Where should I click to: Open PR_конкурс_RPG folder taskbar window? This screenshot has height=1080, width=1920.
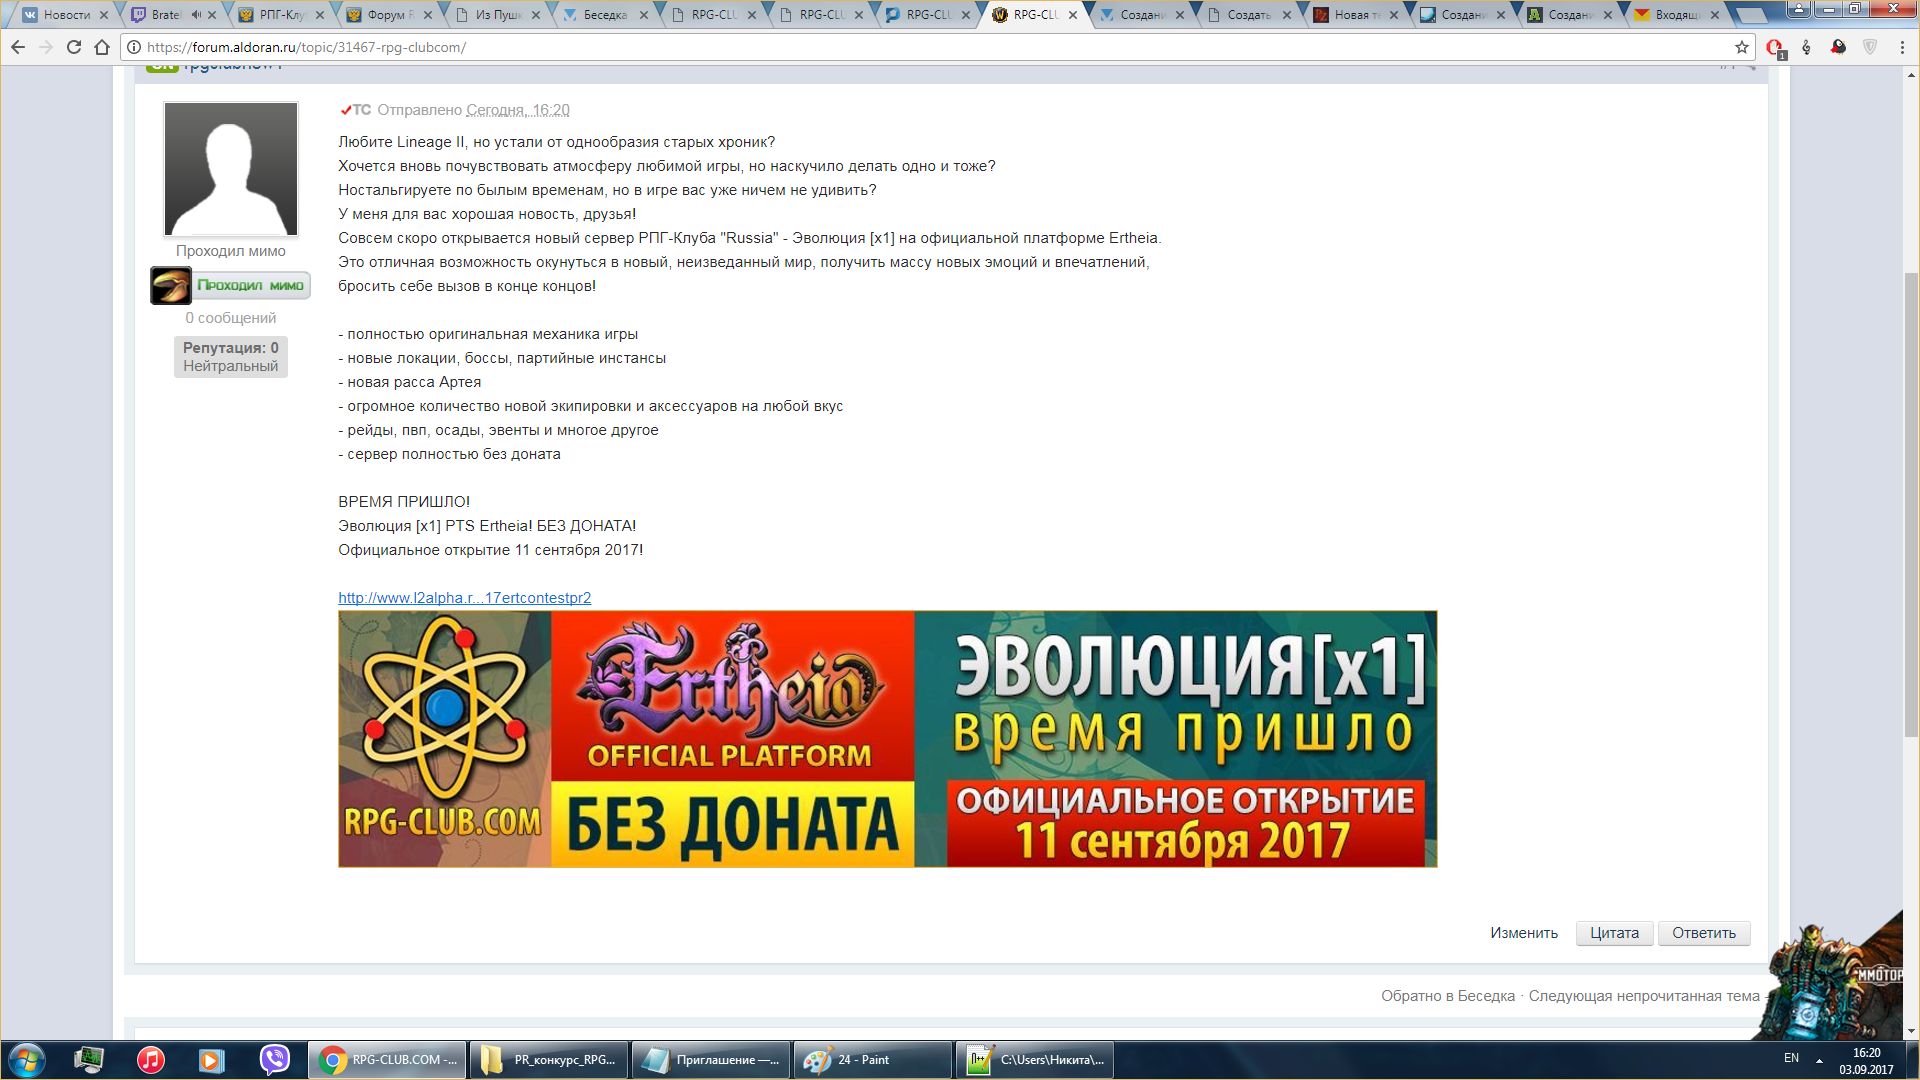(549, 1060)
